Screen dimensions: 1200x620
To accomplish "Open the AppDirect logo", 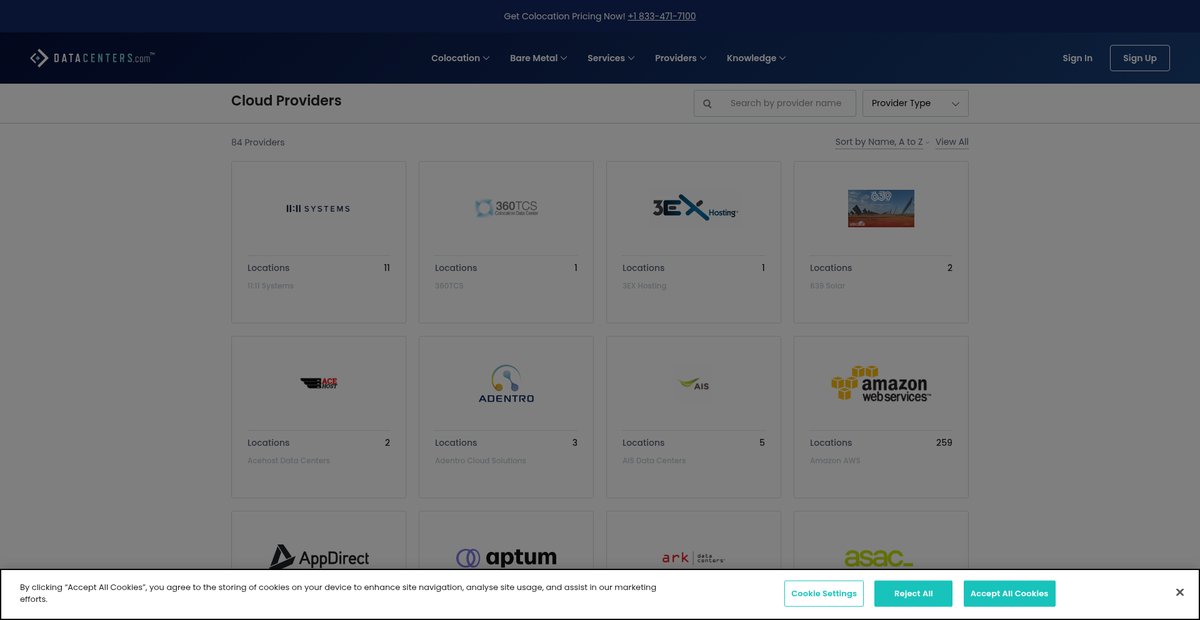I will tap(319, 557).
